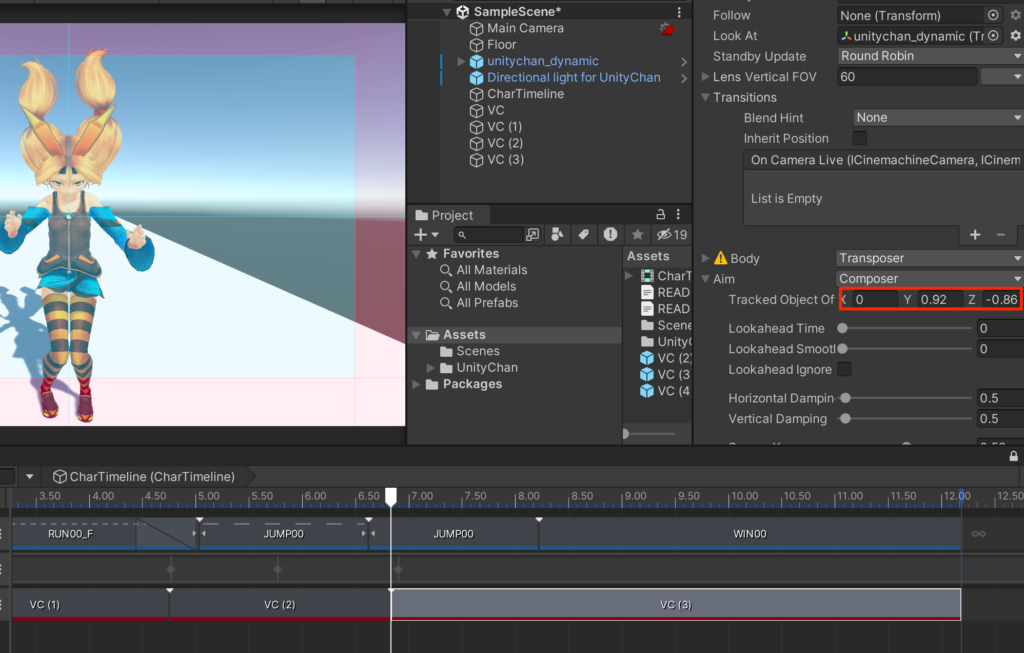Click the VC (2) prefab icon in Assets
The width and height of the screenshot is (1024, 653).
click(x=647, y=358)
